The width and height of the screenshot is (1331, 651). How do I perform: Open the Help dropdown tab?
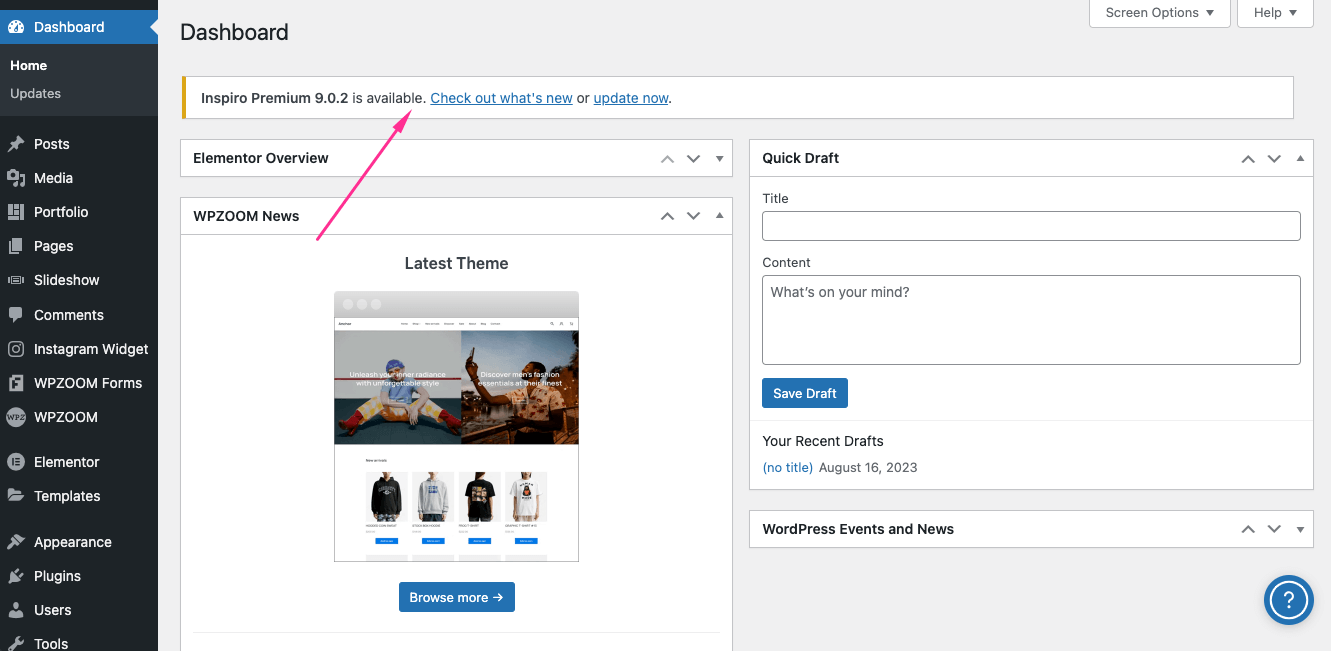[1275, 13]
